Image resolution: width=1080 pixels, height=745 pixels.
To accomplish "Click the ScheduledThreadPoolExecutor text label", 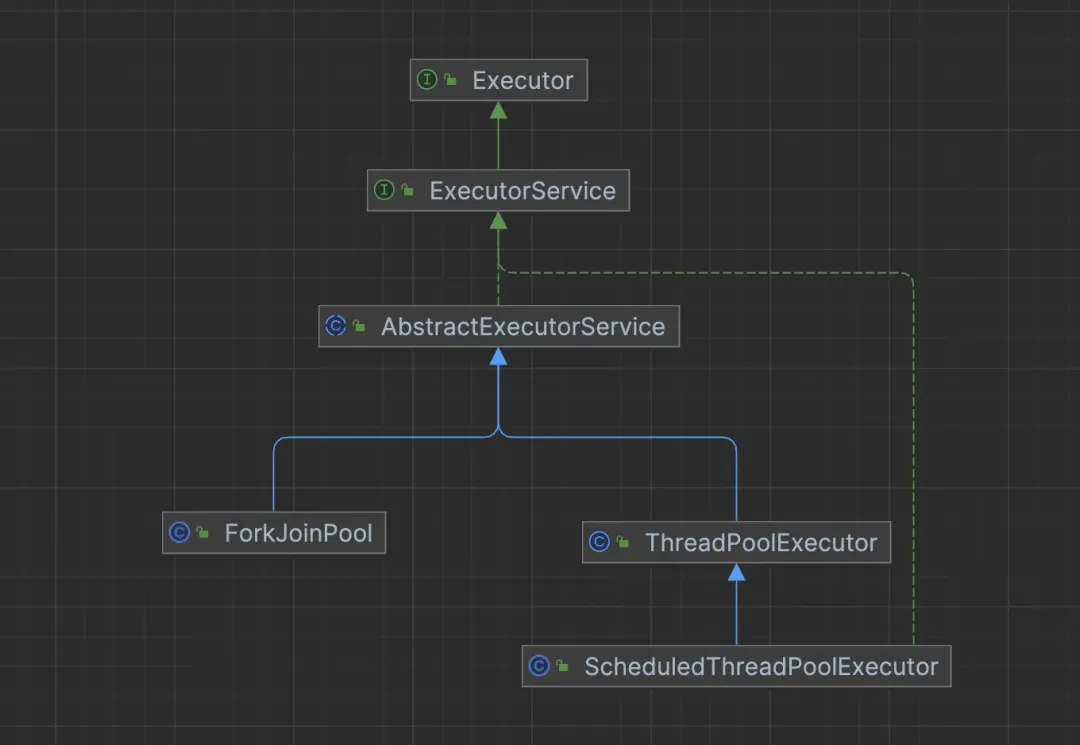I will 761,667.
